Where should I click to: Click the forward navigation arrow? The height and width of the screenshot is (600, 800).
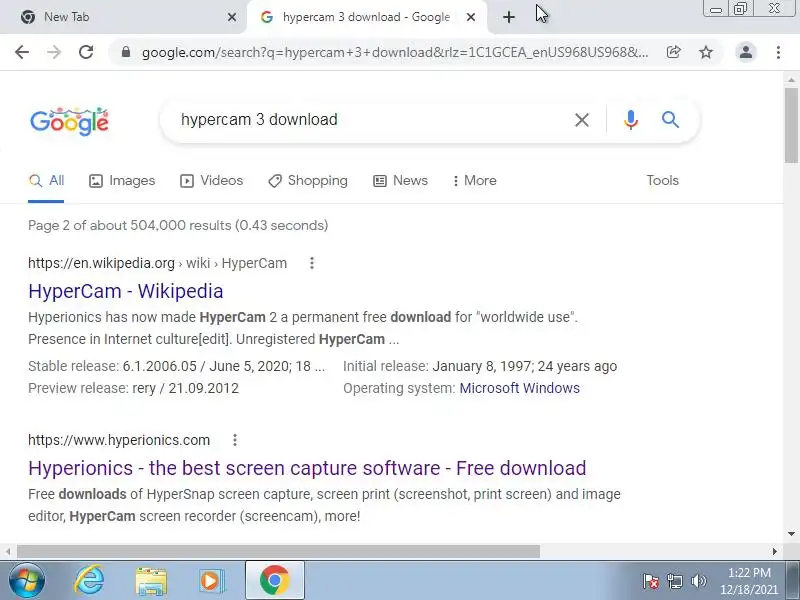point(54,52)
